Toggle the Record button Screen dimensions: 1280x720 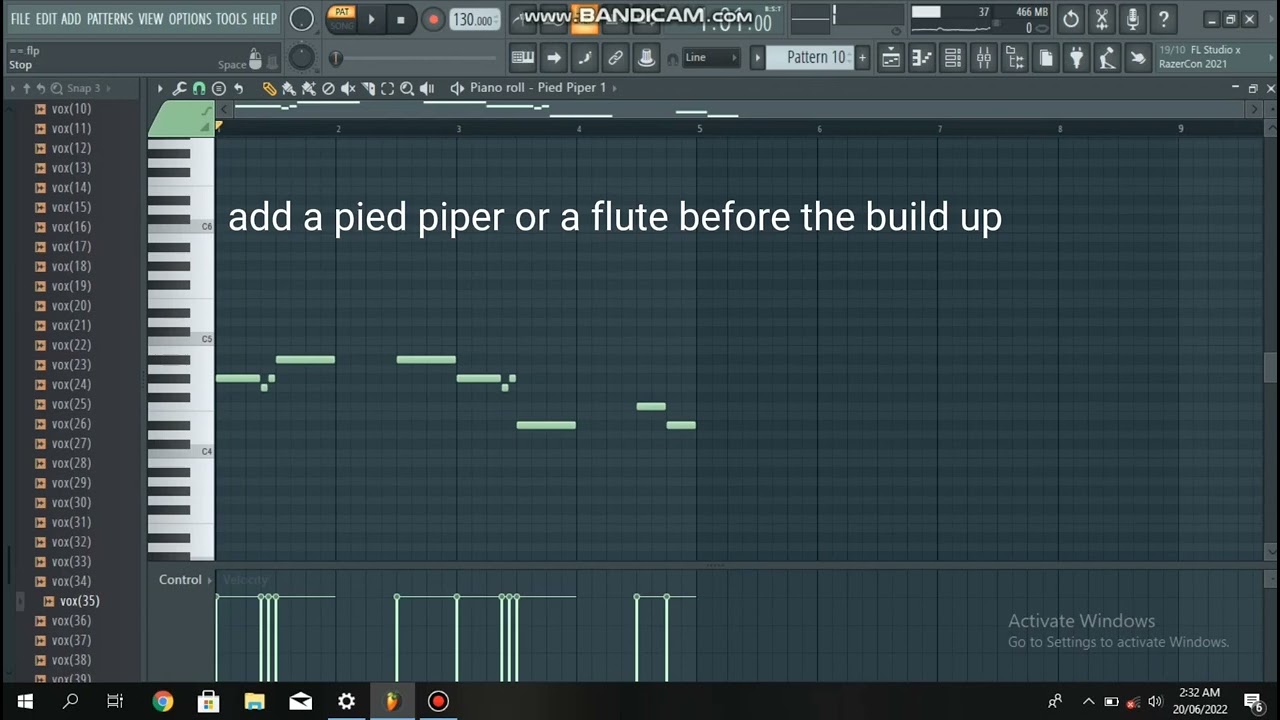pos(433,19)
